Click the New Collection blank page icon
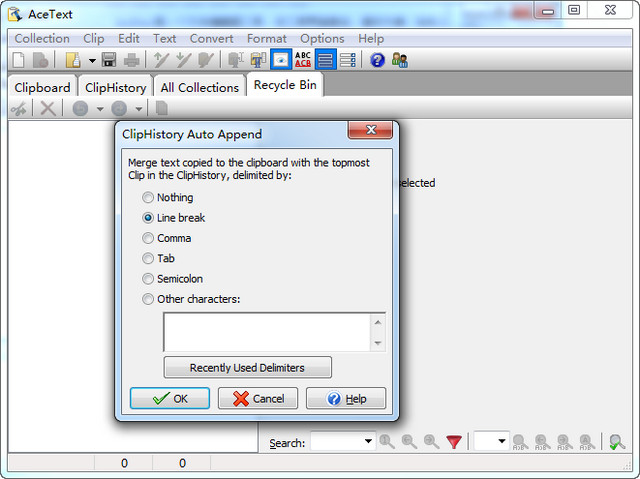 [19, 60]
